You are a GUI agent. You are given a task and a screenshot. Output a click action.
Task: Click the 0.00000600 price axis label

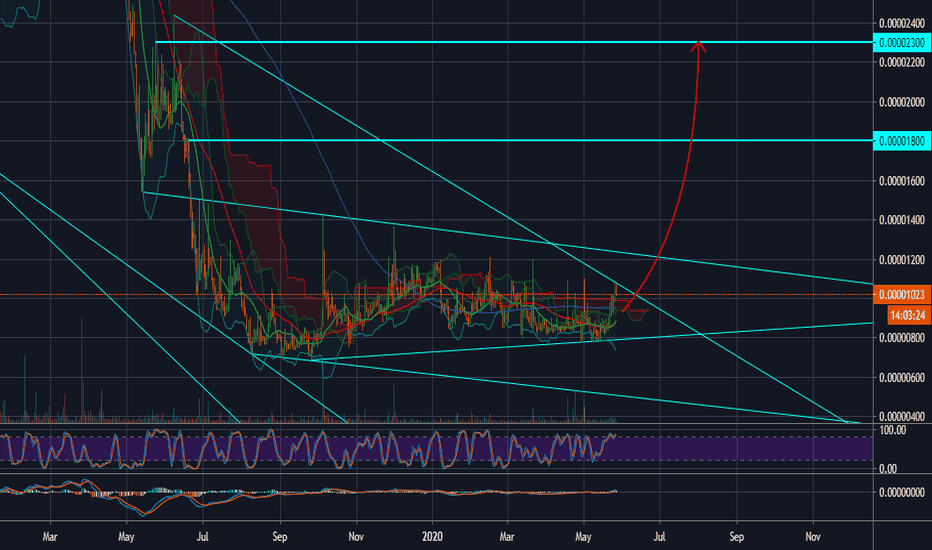pos(902,378)
